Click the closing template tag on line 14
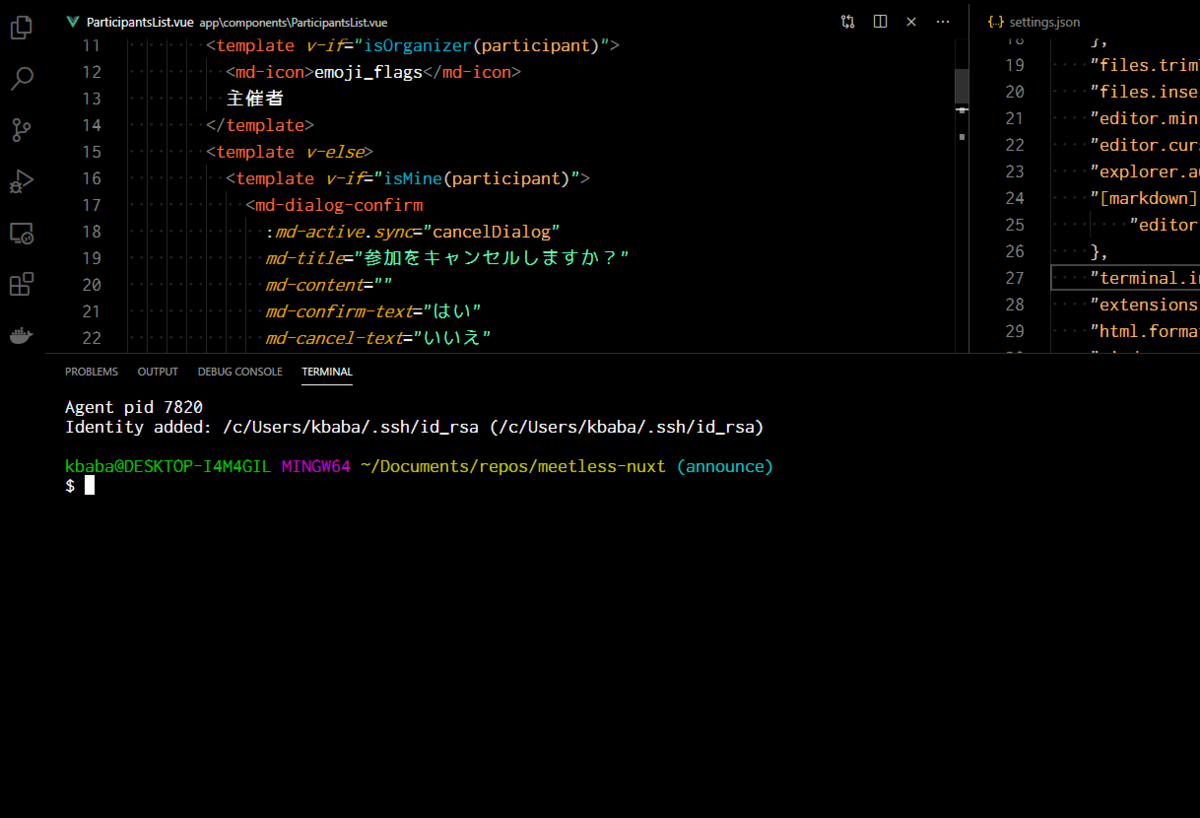The image size is (1200, 818). point(260,125)
